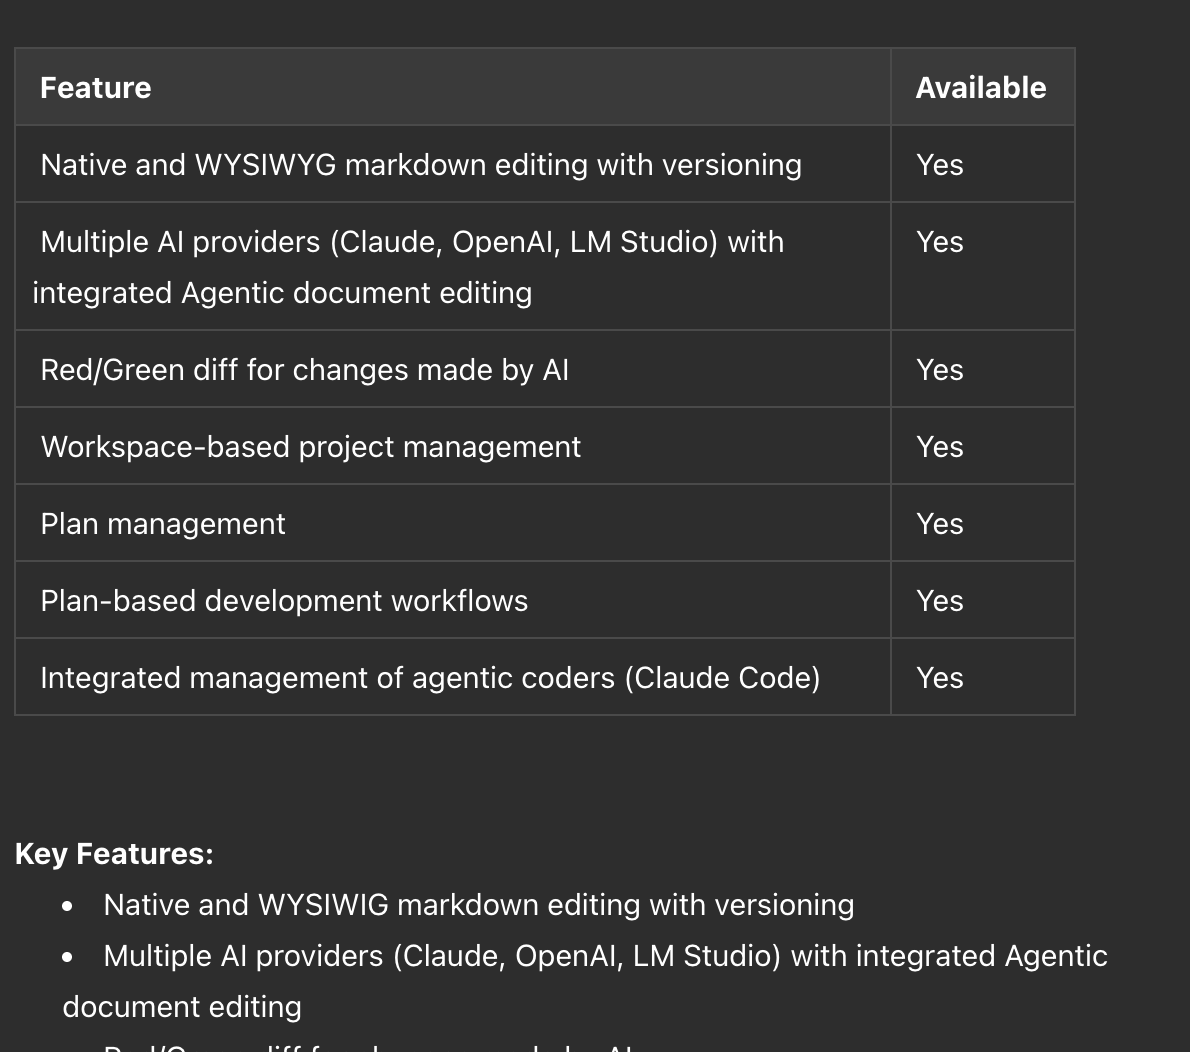Click the bullet marker before Native and WYSIWIG
1190x1052 pixels.
[67, 906]
